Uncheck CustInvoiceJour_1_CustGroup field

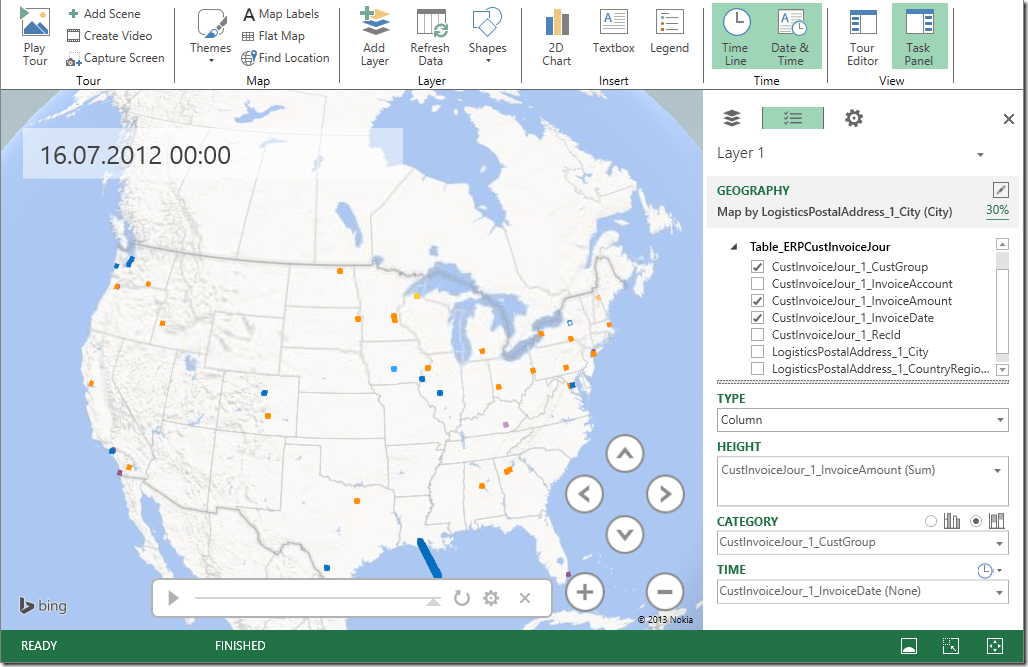(757, 267)
